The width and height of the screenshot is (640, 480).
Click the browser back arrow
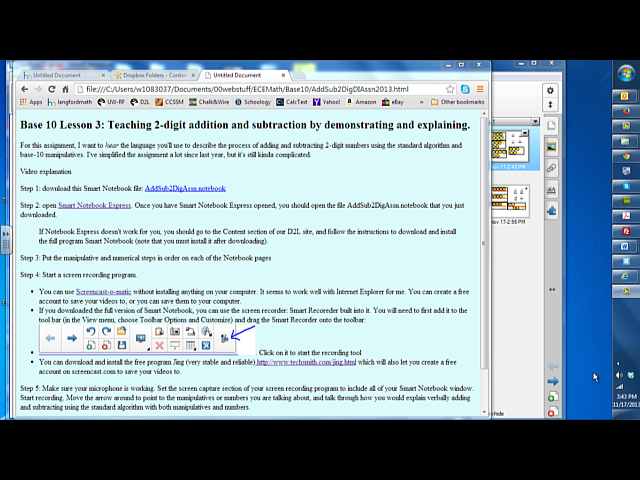pos(24,89)
